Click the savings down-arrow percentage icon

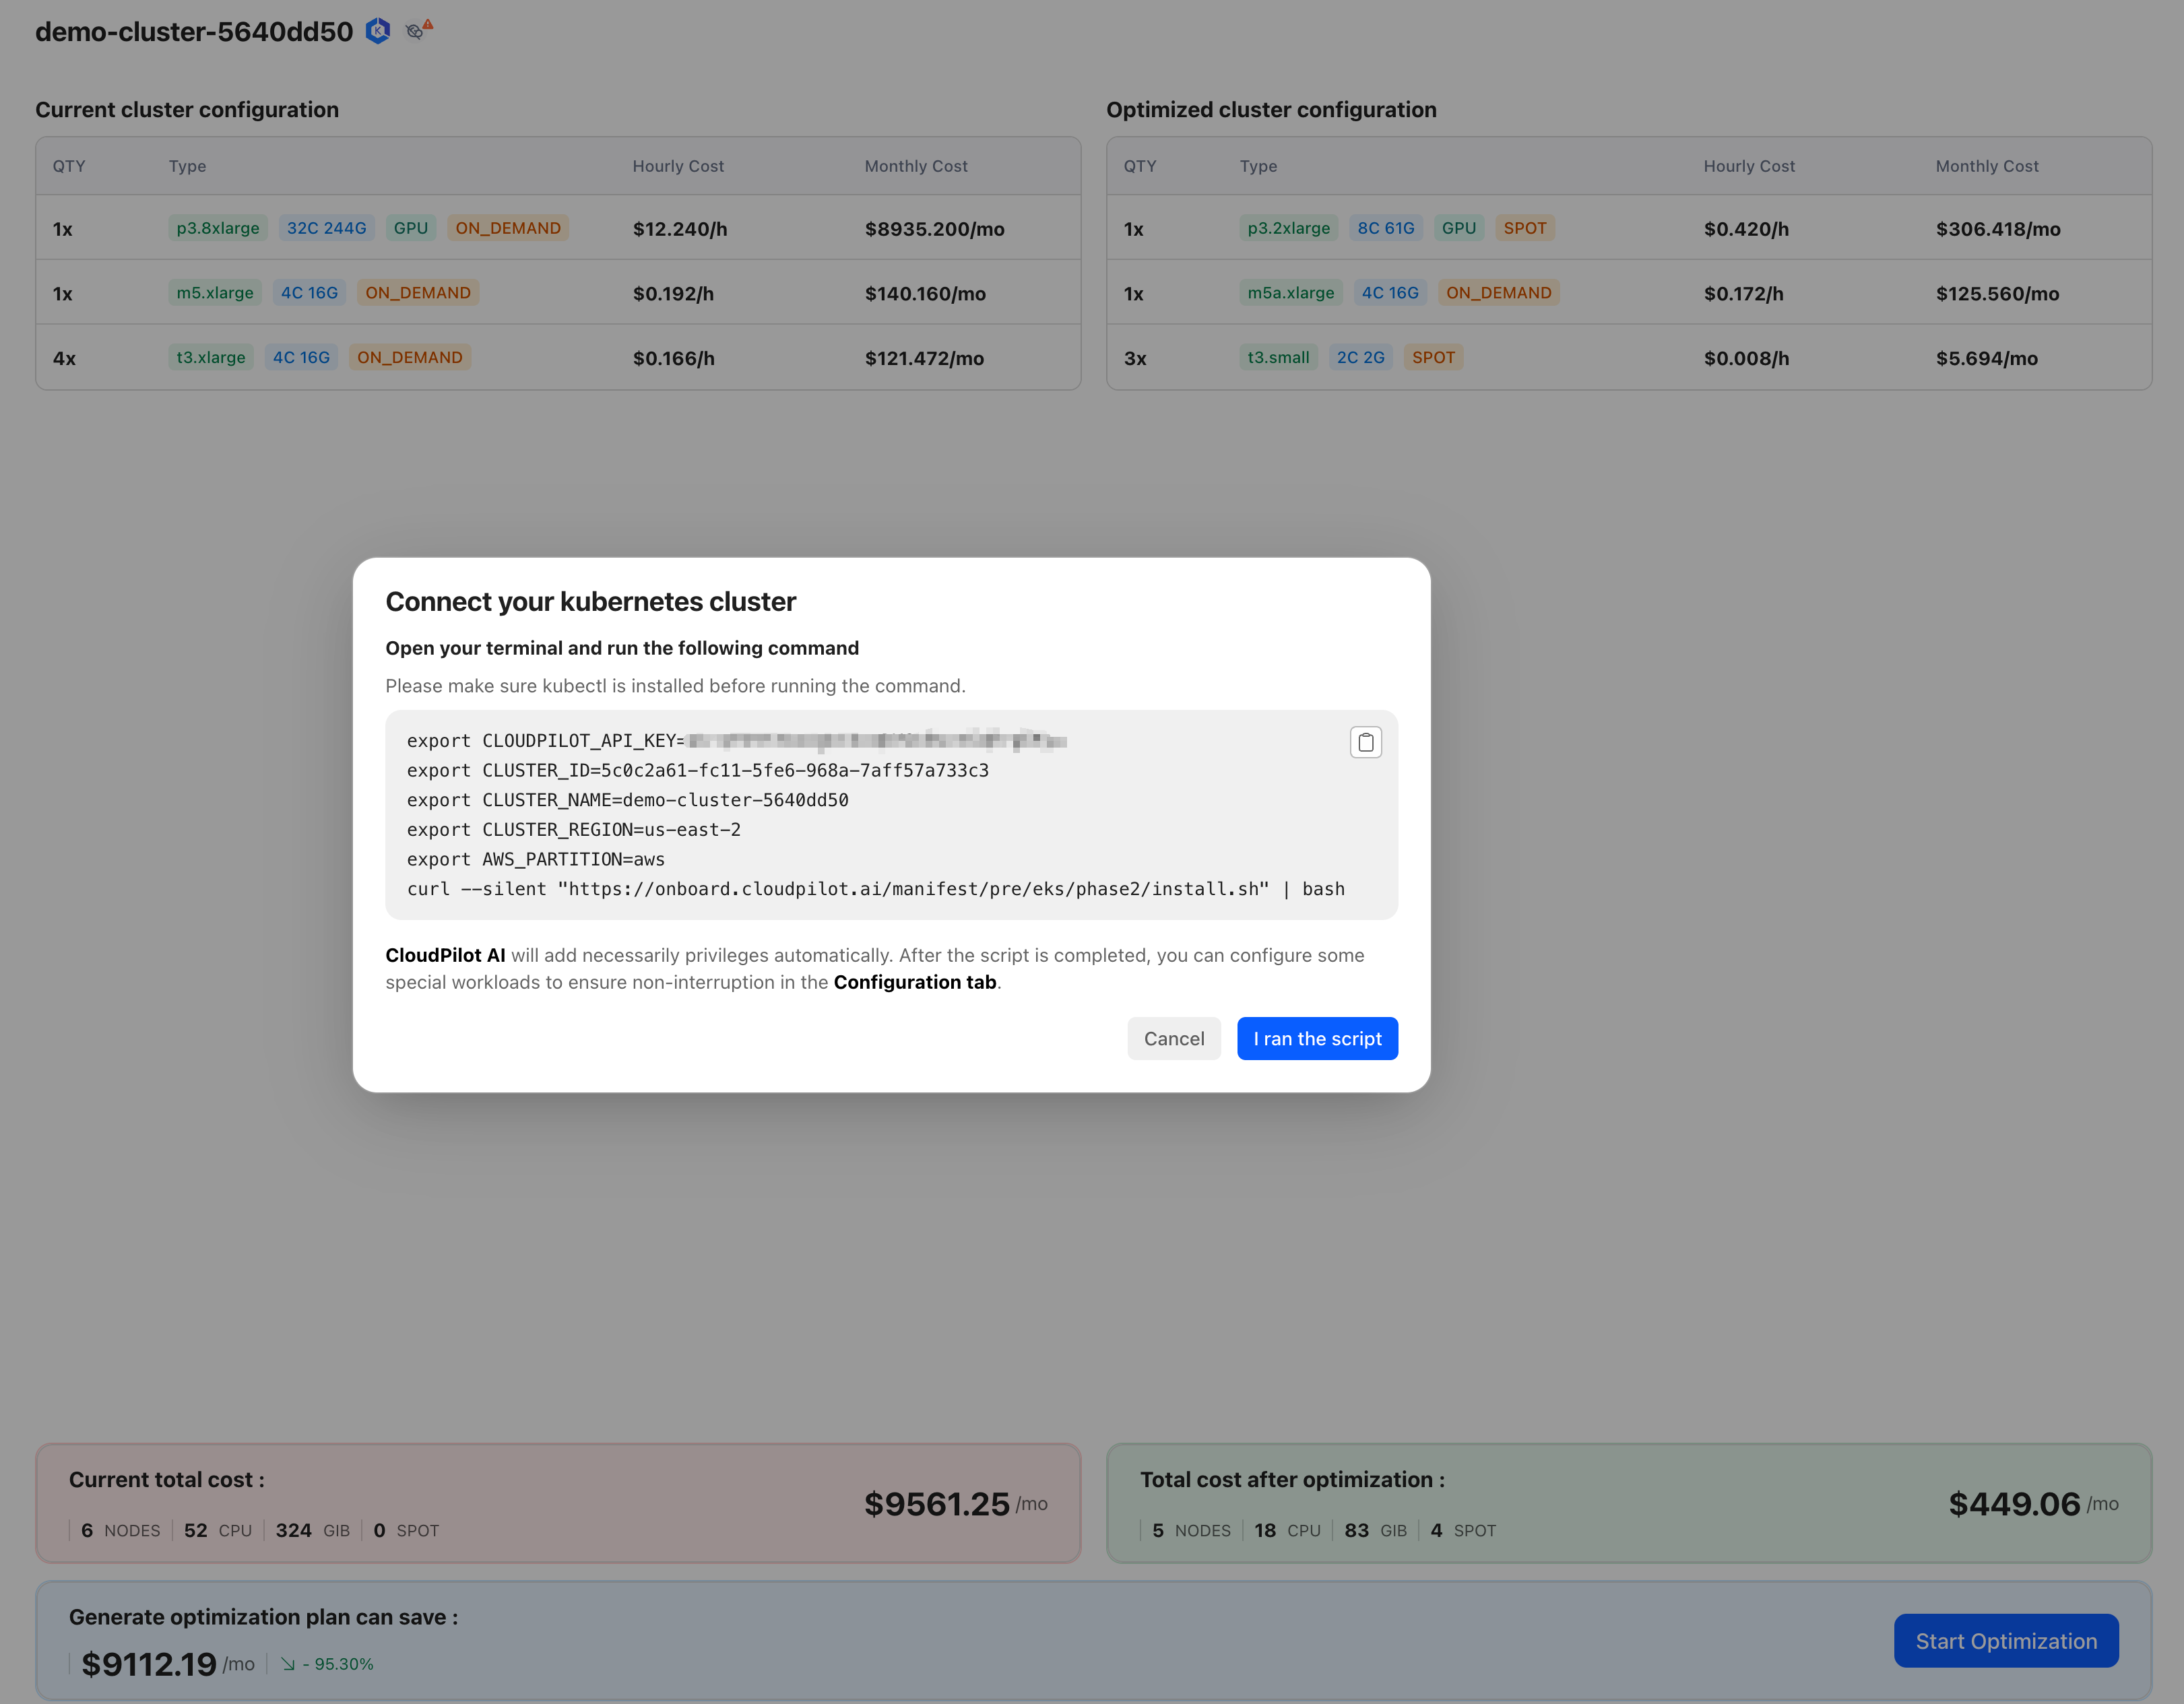click(288, 1664)
